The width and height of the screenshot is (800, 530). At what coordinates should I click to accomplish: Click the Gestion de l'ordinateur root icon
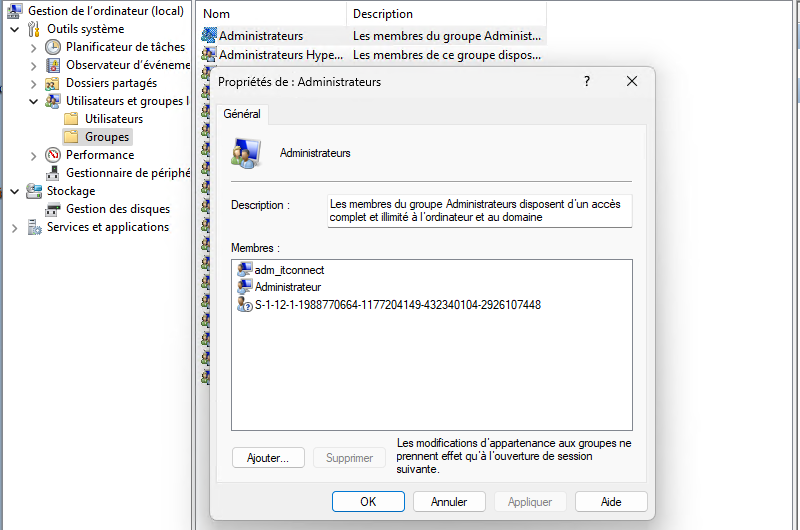tap(14, 11)
